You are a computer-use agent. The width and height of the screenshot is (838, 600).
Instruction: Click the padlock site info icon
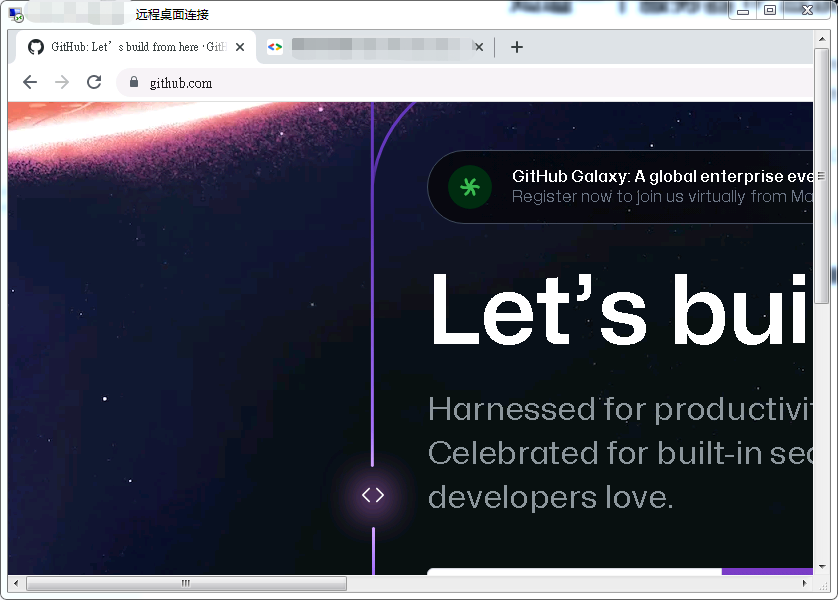click(x=134, y=82)
